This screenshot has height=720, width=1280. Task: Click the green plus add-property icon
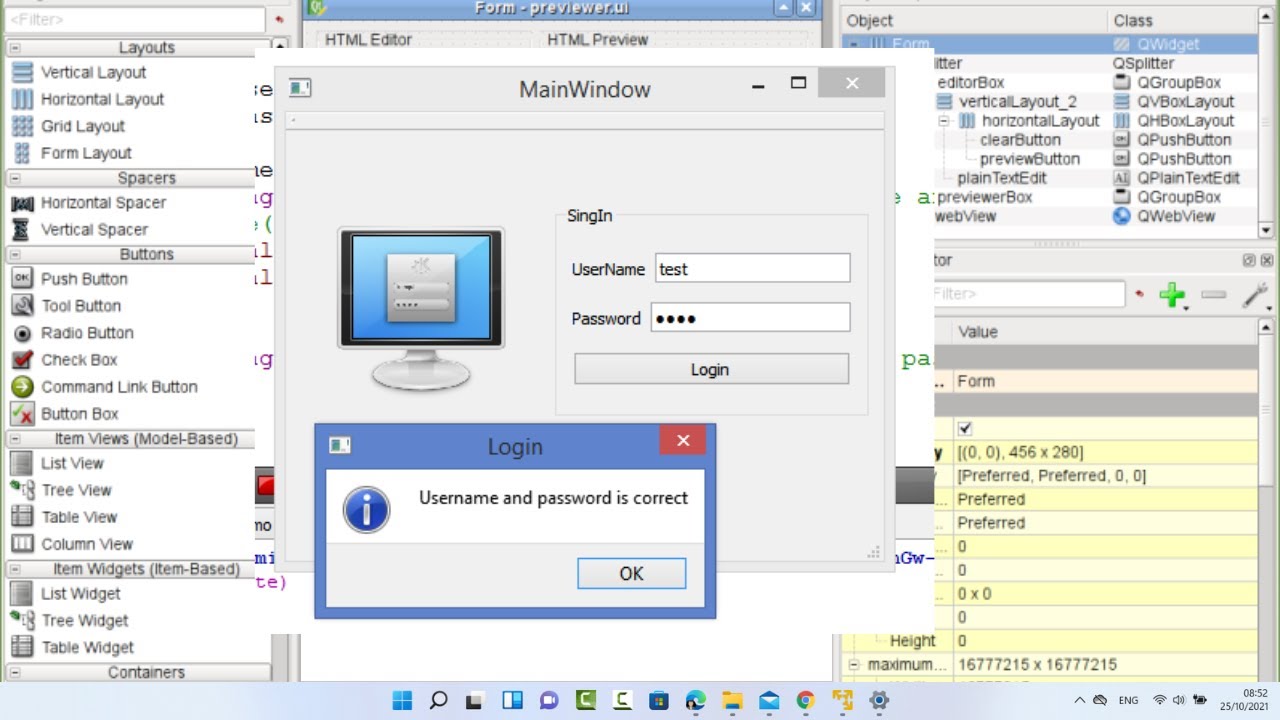(x=1172, y=294)
